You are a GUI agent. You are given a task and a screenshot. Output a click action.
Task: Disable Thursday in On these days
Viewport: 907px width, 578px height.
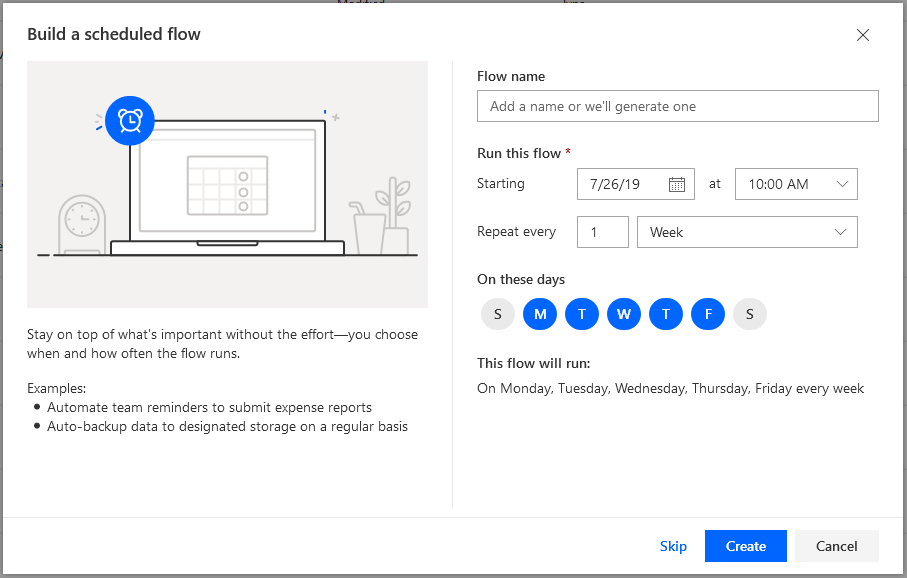point(666,314)
